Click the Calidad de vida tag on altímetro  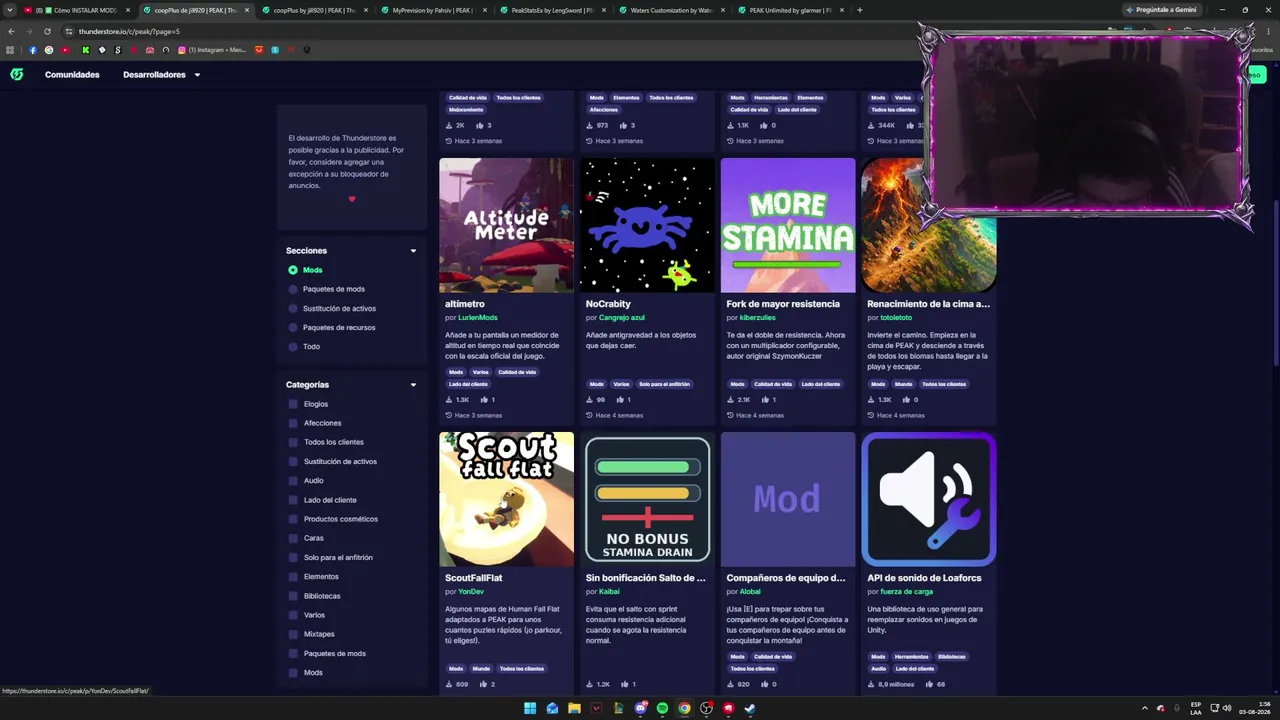click(517, 372)
